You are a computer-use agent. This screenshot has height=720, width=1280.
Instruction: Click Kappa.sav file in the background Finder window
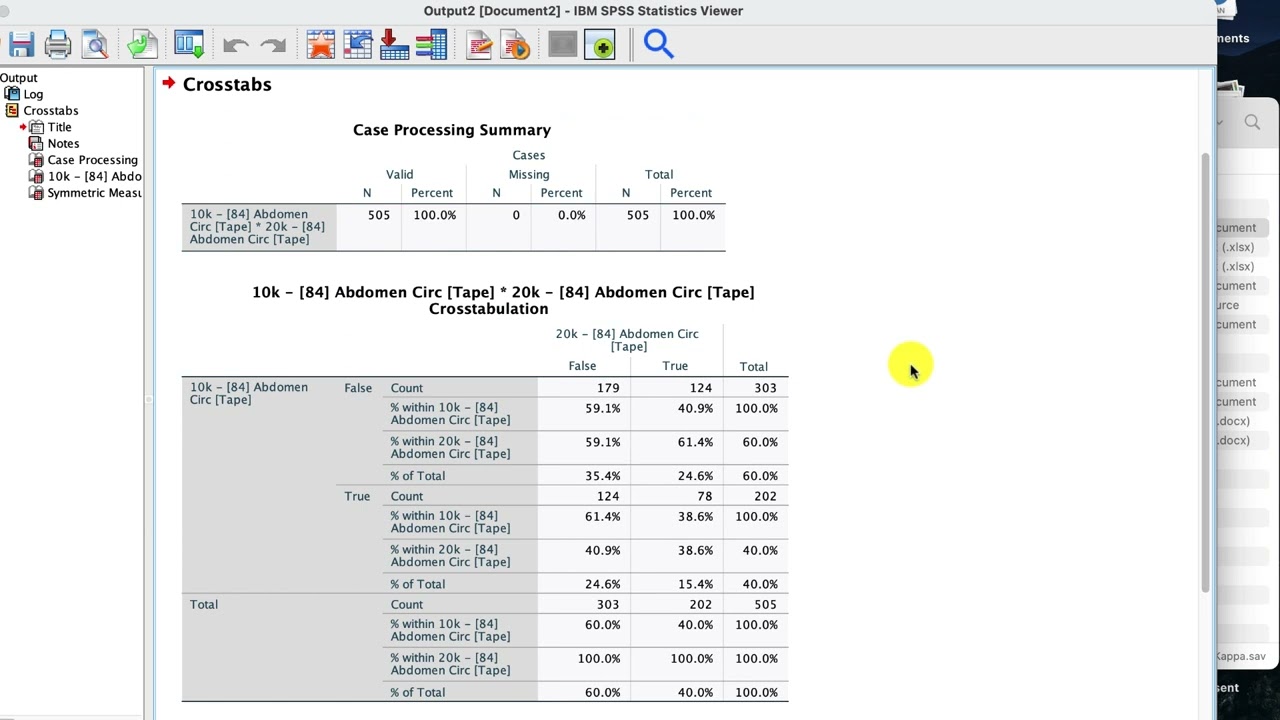tap(1241, 656)
